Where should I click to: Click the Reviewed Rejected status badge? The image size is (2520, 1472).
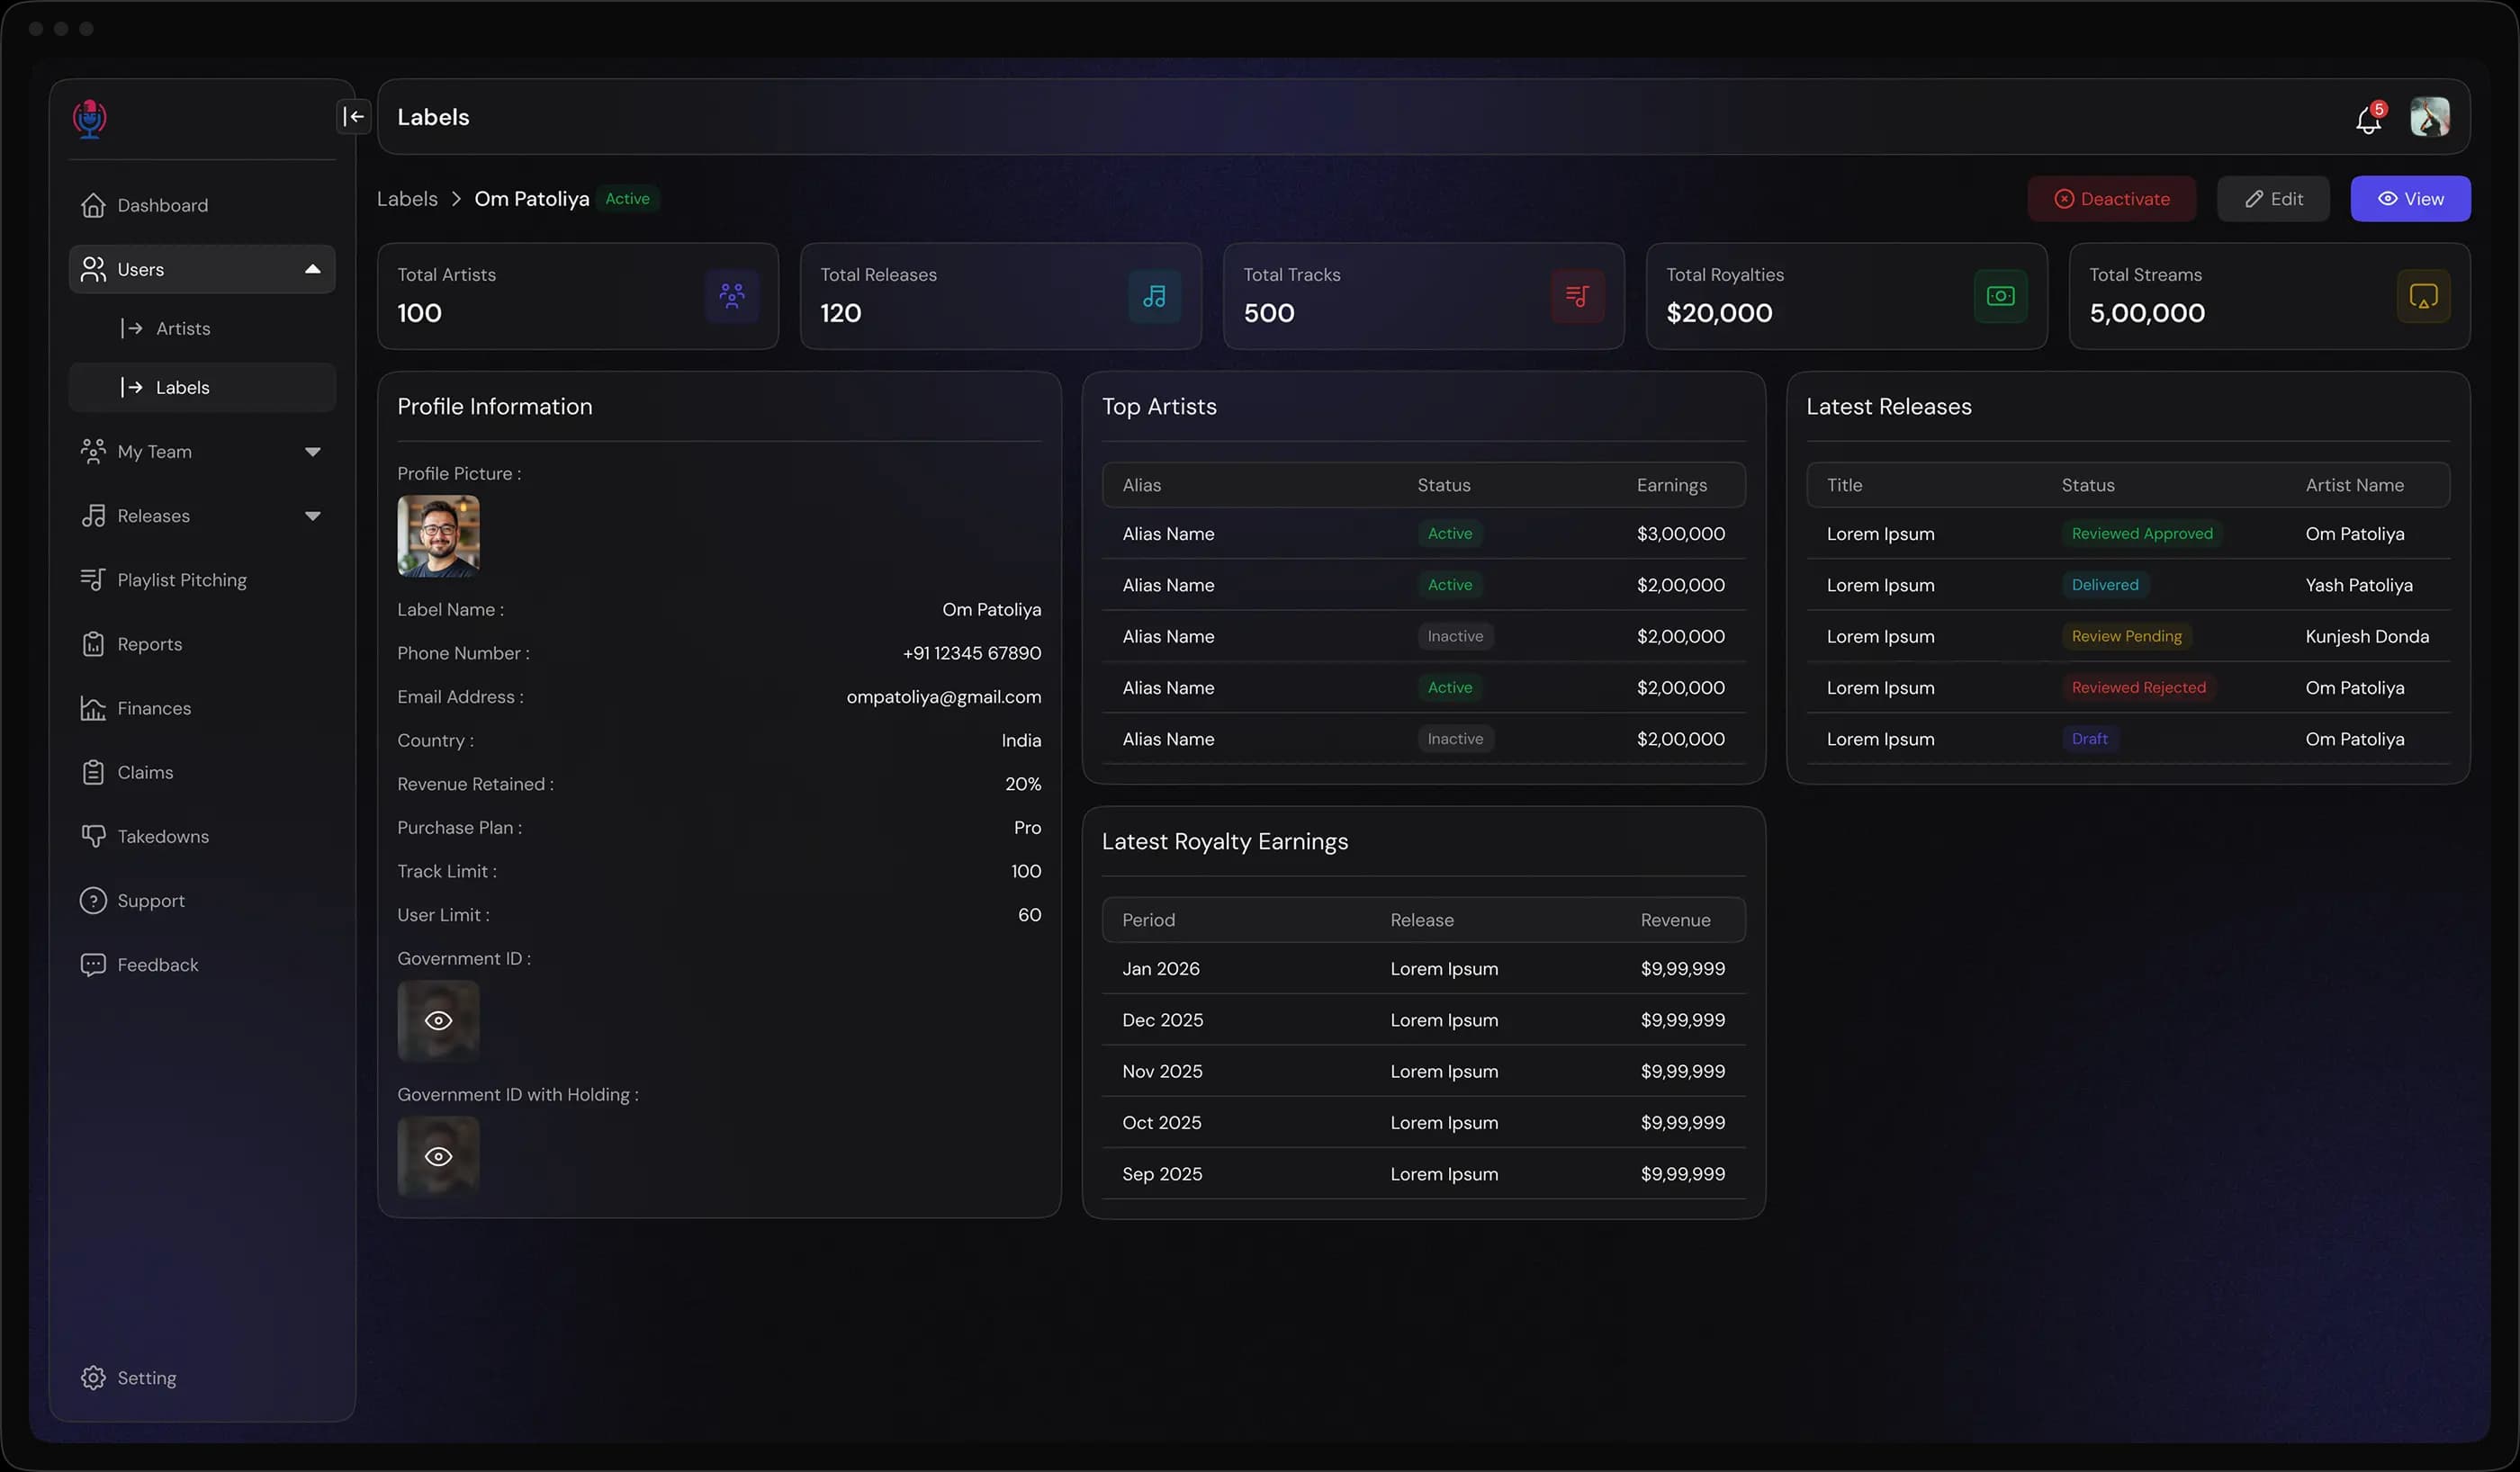2139,688
